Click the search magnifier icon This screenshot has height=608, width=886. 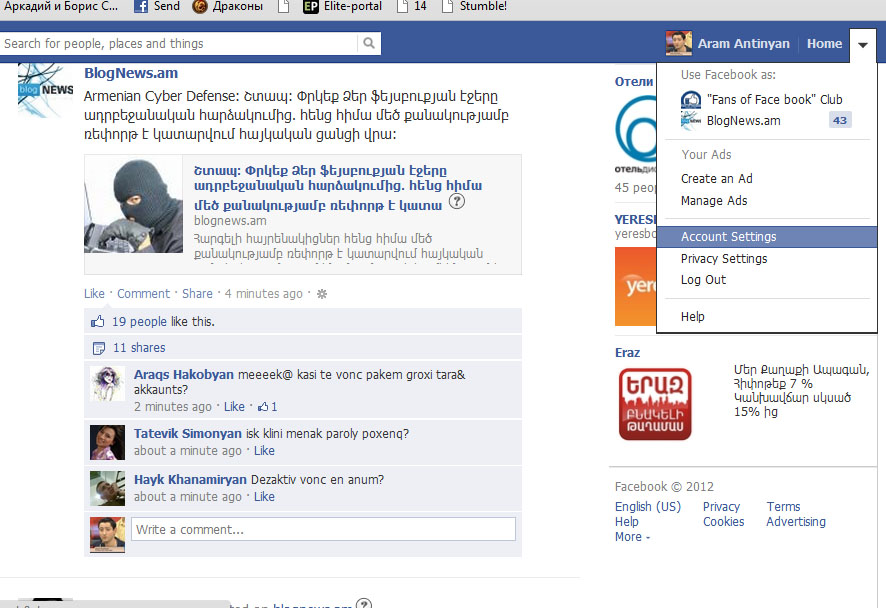pyautogui.click(x=370, y=44)
